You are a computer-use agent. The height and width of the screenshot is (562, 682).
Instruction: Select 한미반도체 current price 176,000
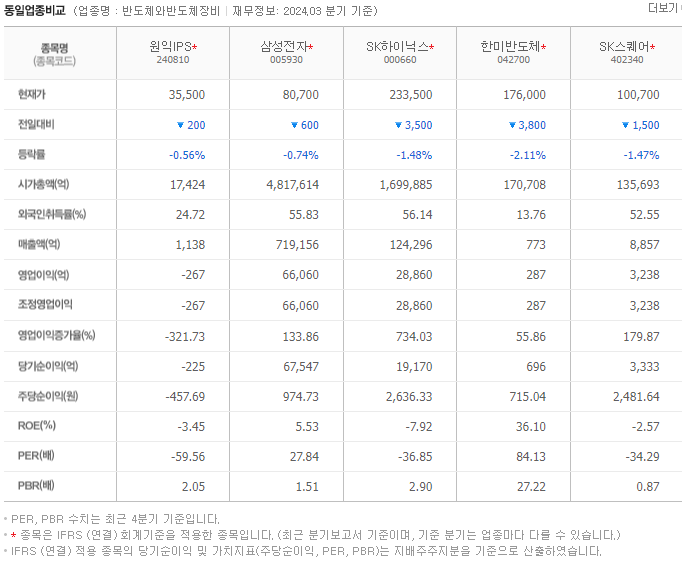[x=524, y=95]
